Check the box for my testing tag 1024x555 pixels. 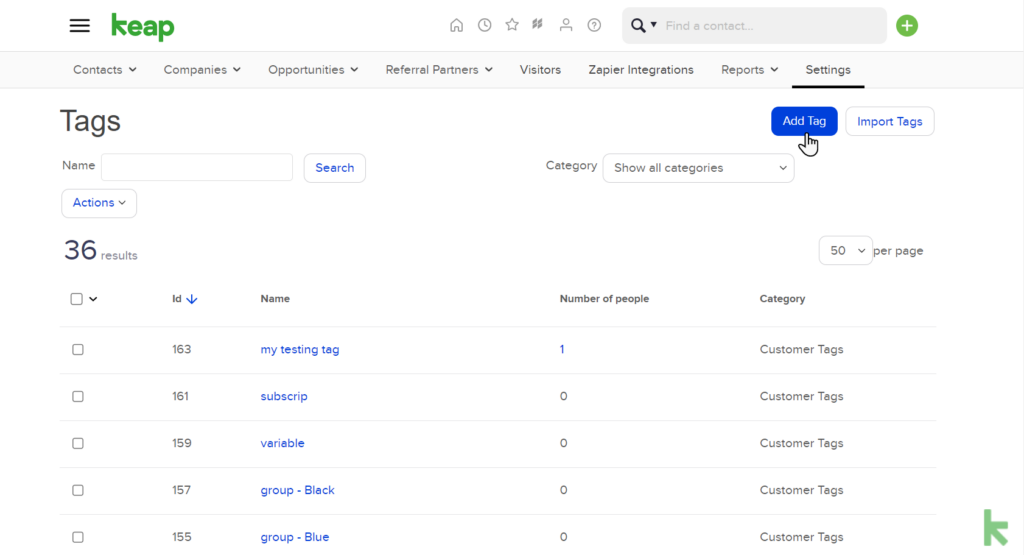tap(78, 349)
